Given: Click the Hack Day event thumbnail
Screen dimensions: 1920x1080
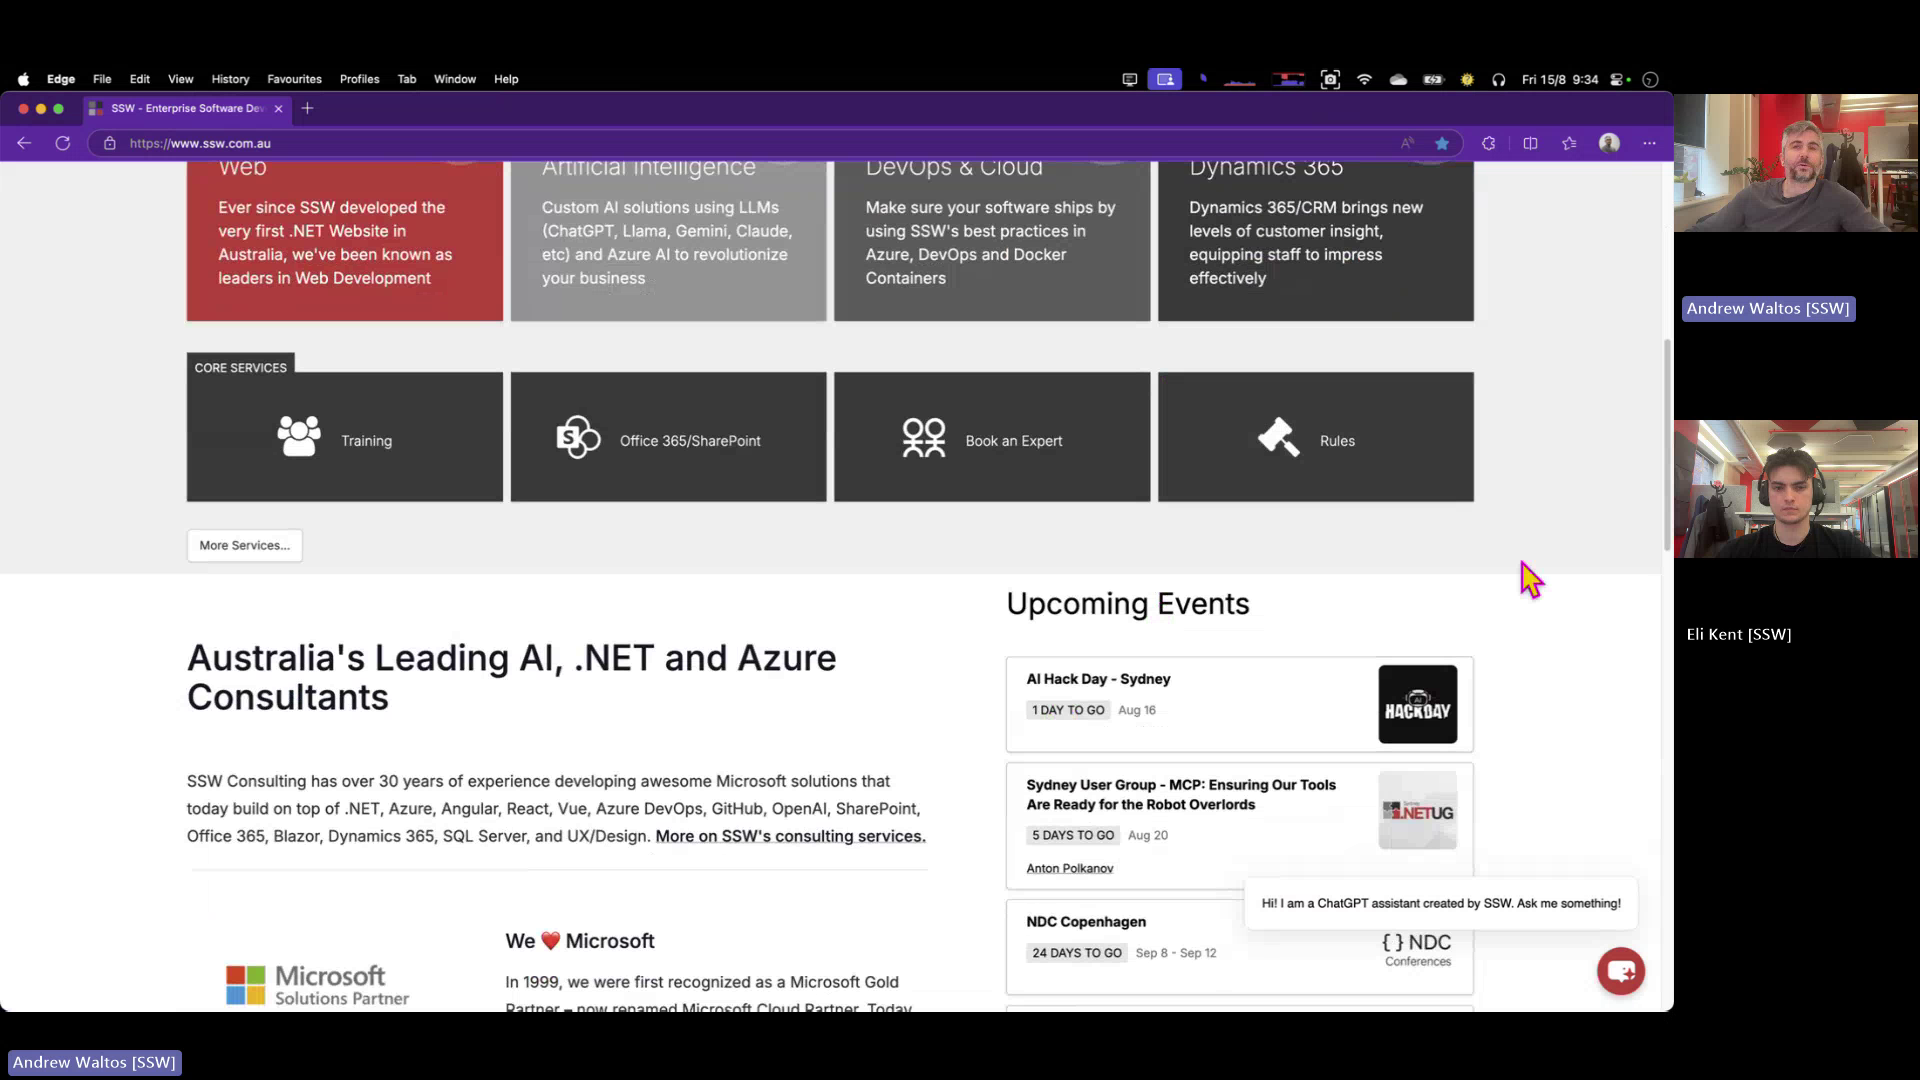Looking at the screenshot, I should point(1417,704).
